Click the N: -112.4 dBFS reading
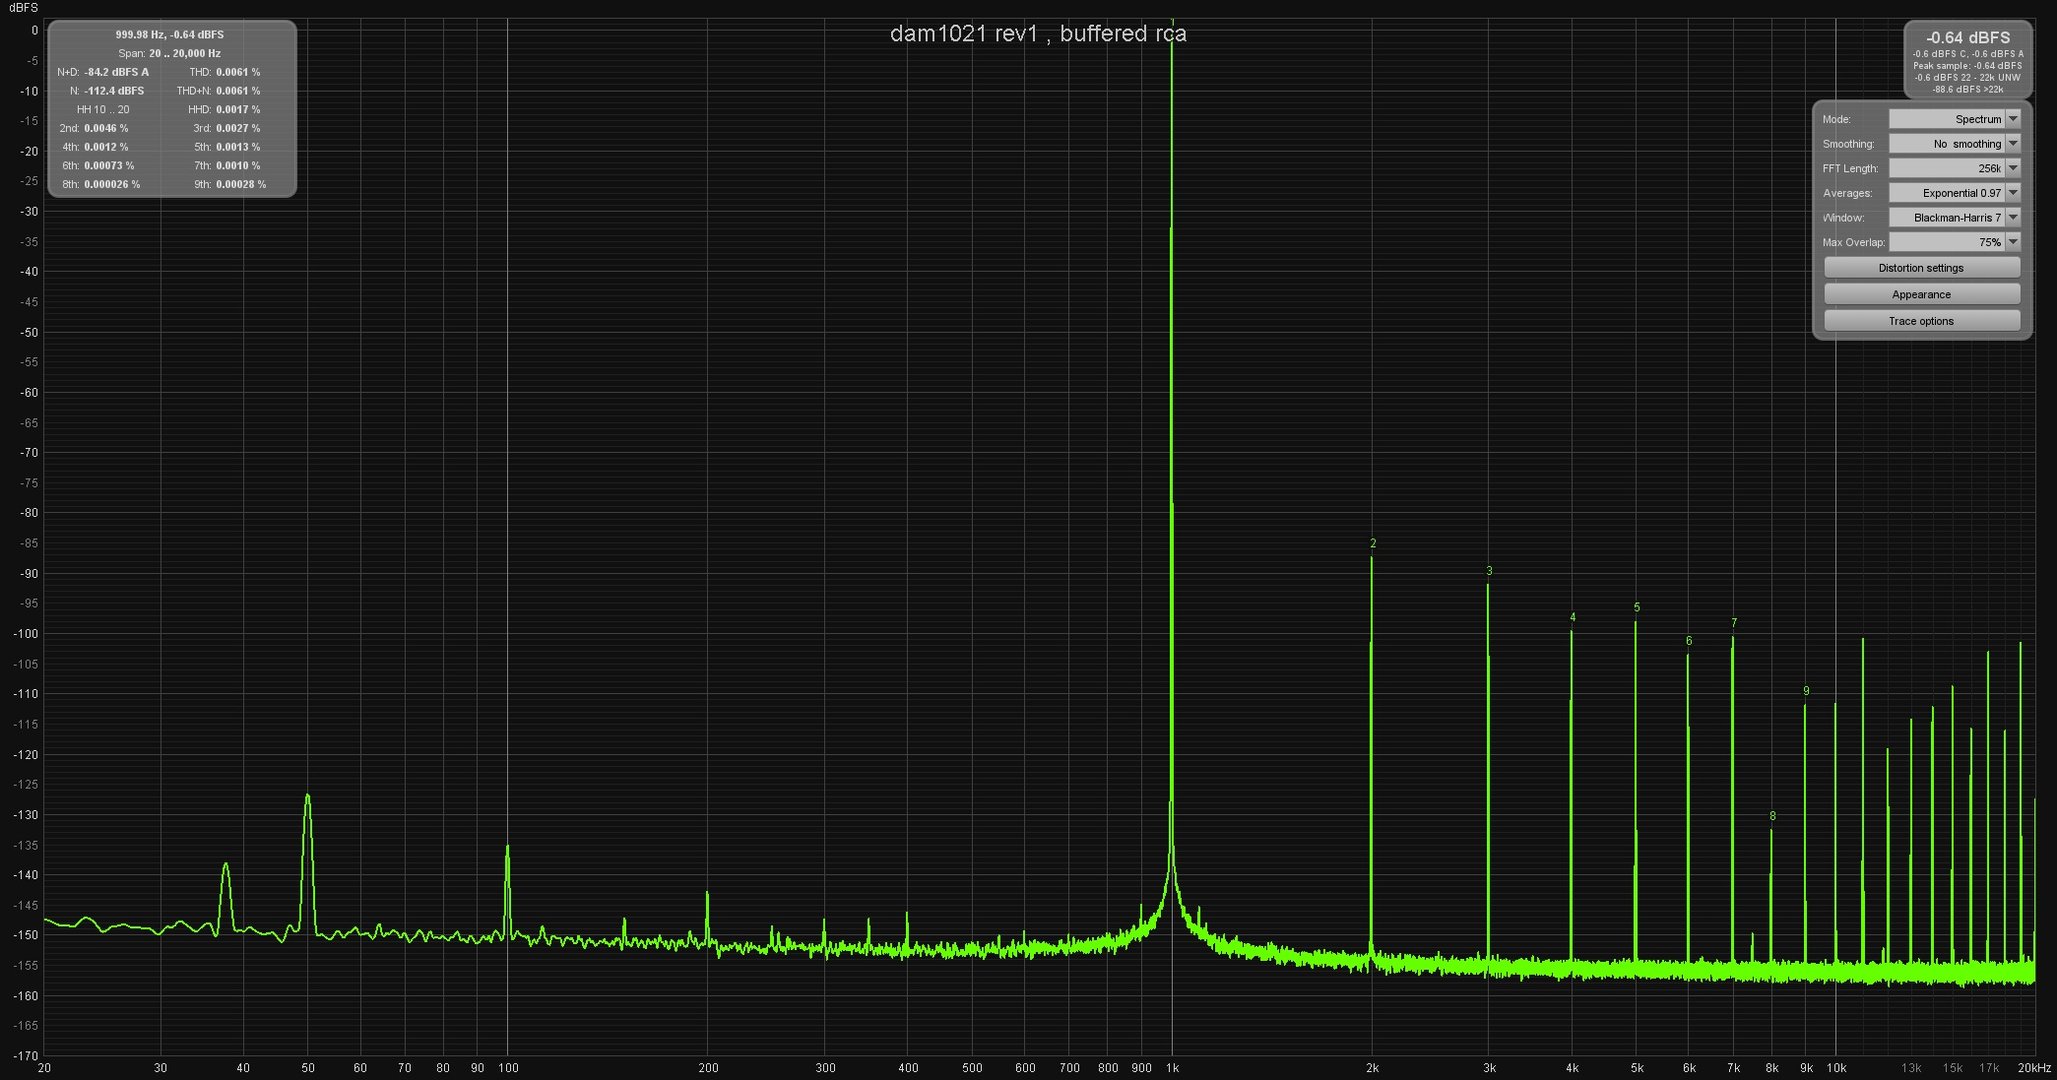Viewport: 2057px width, 1080px height. [x=107, y=91]
